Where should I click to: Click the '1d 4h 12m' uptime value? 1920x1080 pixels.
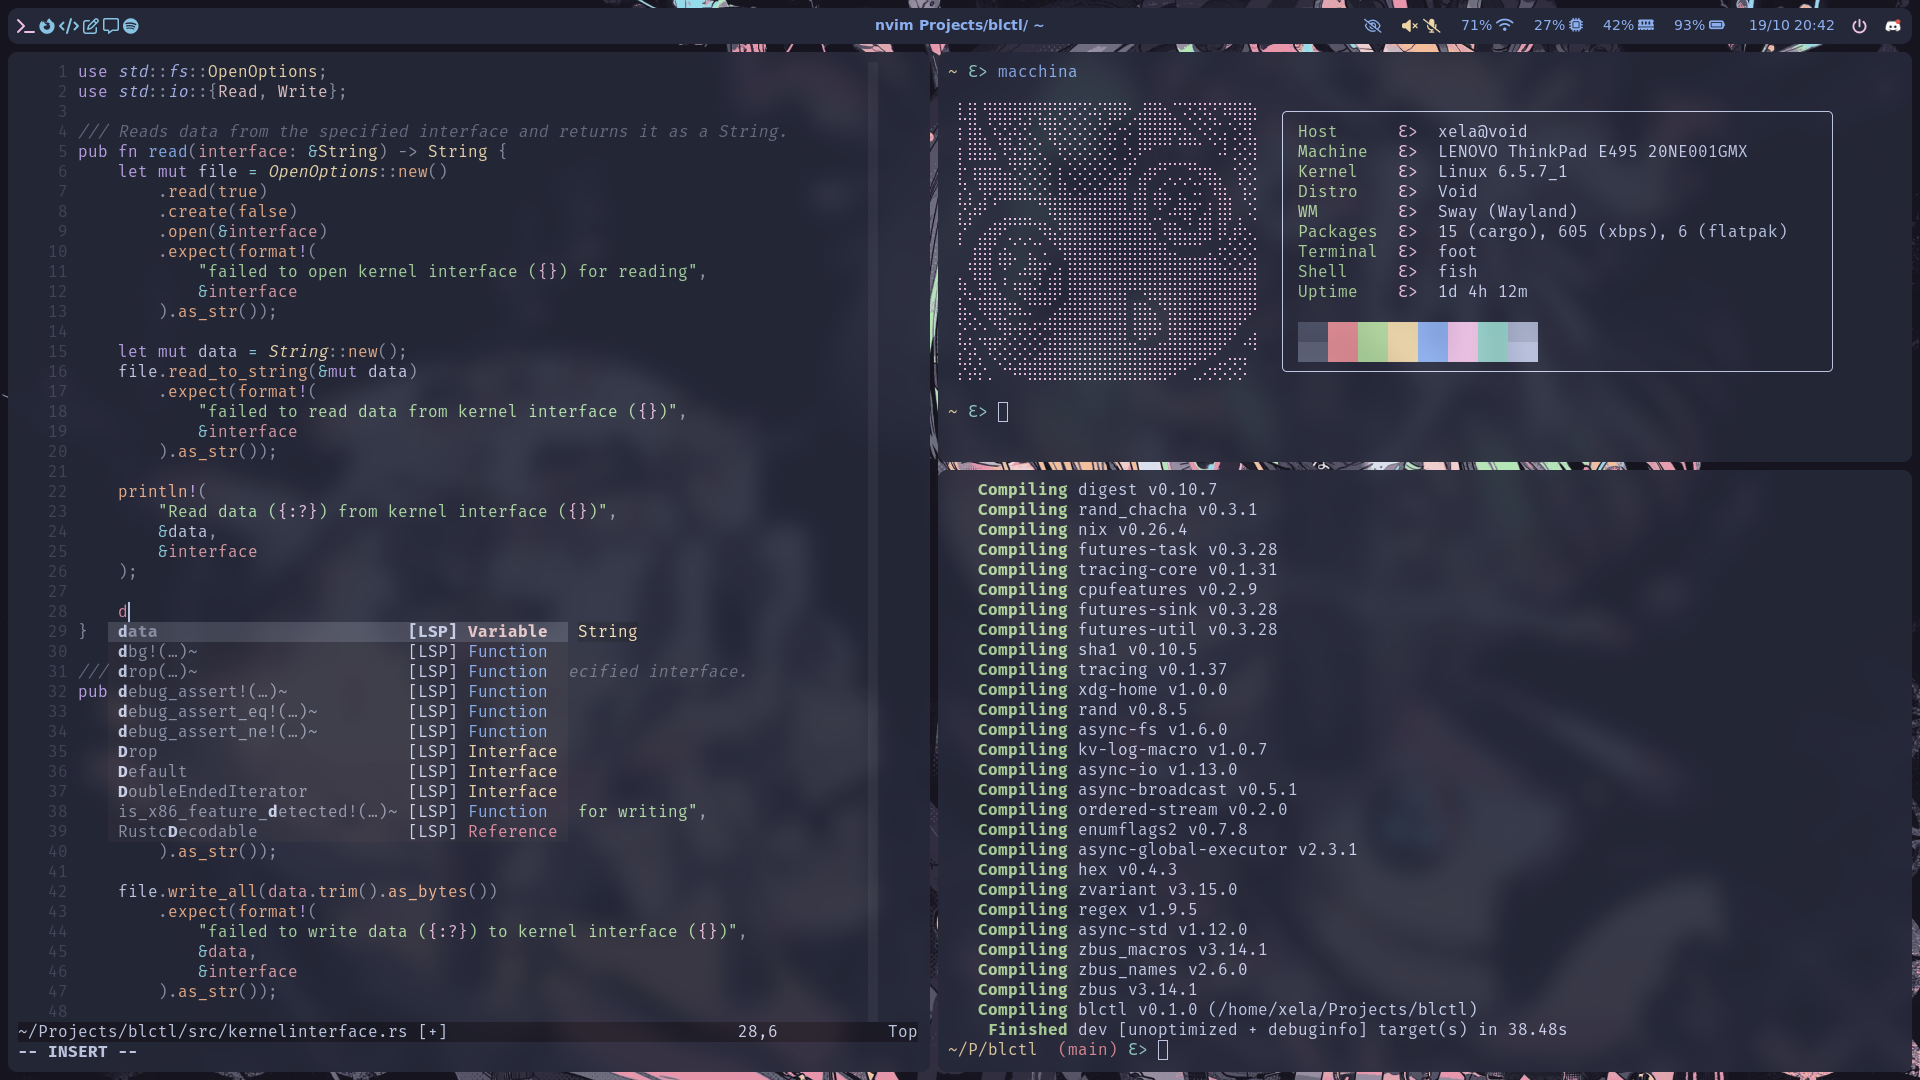tap(1482, 292)
